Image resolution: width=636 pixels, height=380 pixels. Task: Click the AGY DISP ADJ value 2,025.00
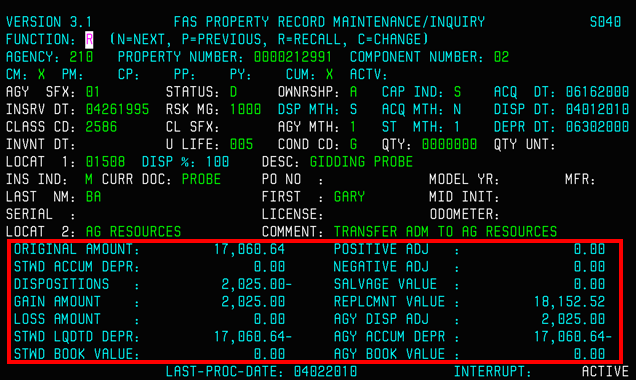573,319
